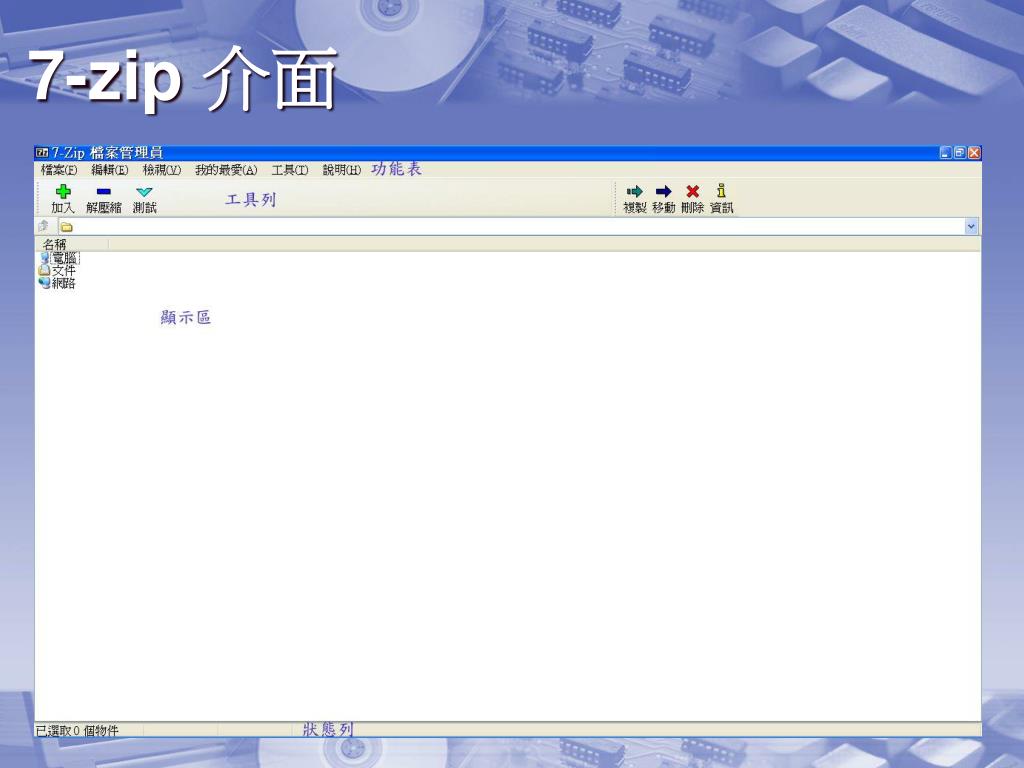The width and height of the screenshot is (1024, 768).
Task: Click the folder icon in address bar
Action: [67, 227]
